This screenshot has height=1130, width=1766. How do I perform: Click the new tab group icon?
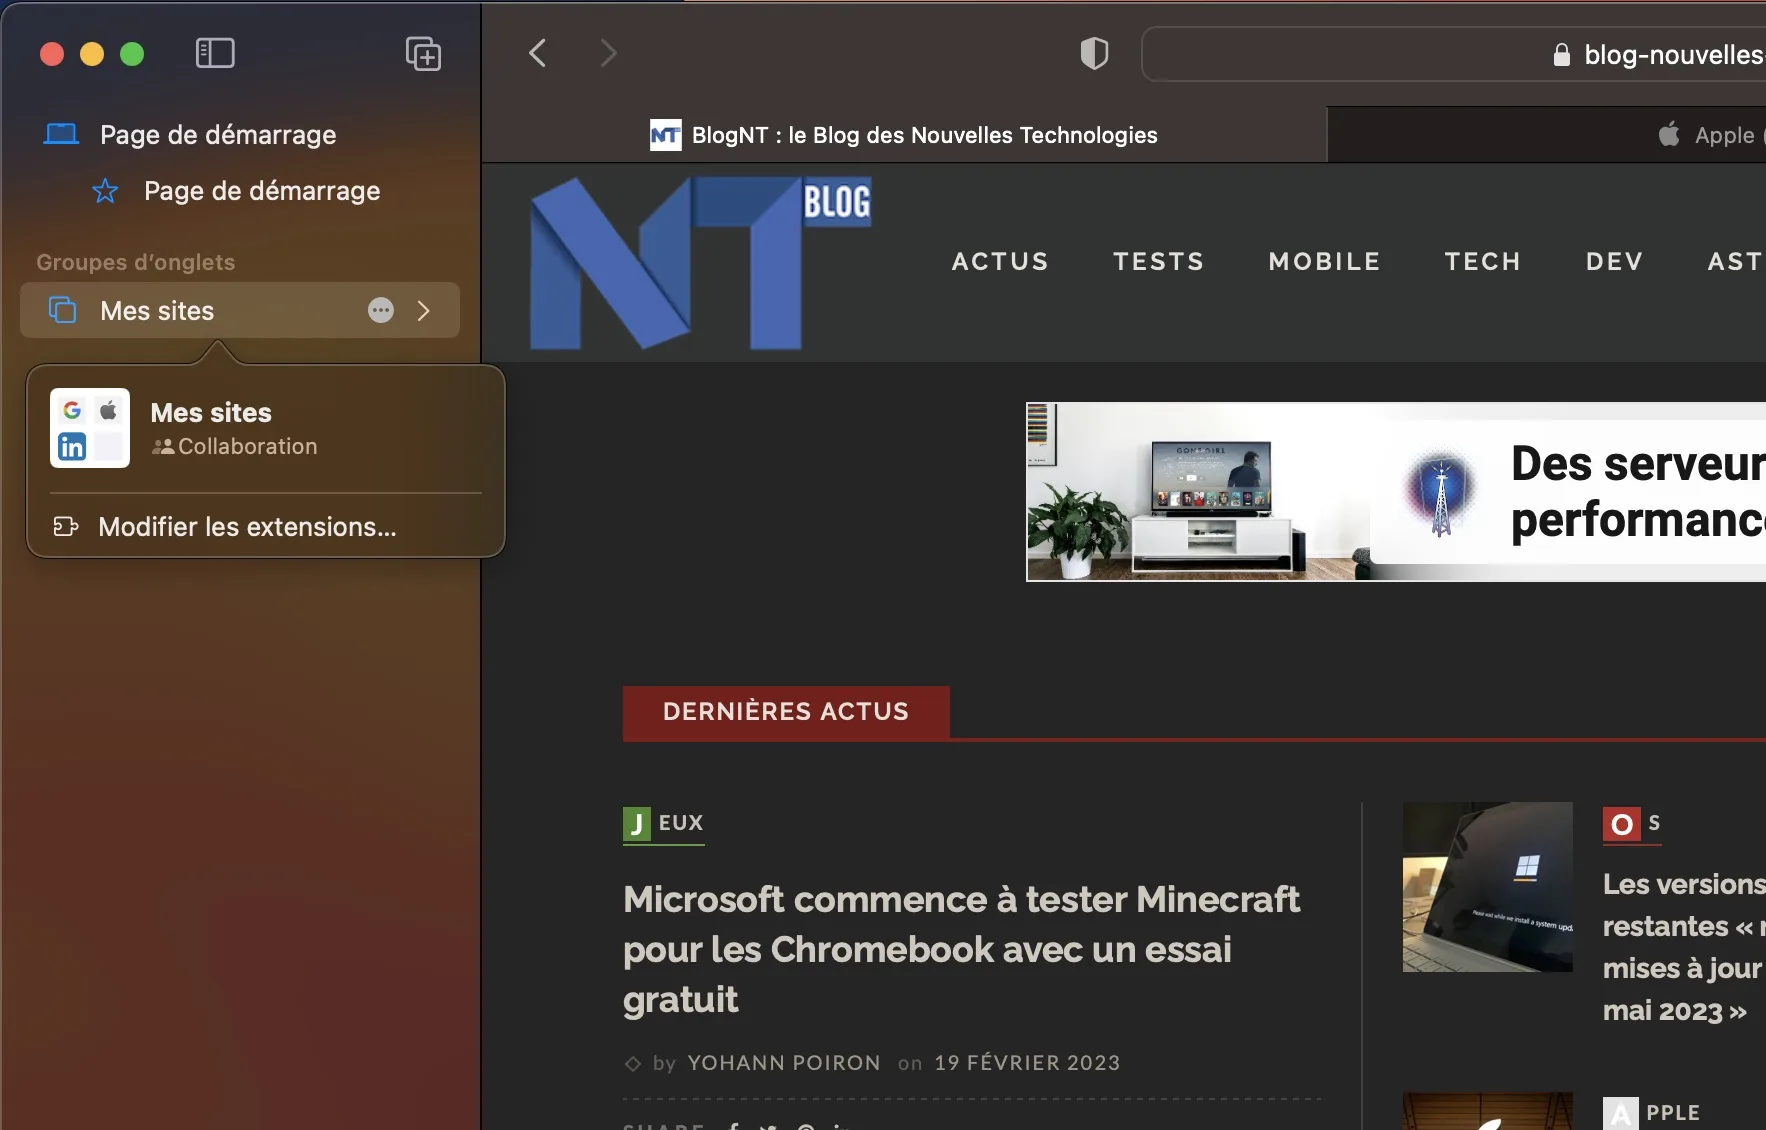pos(423,53)
